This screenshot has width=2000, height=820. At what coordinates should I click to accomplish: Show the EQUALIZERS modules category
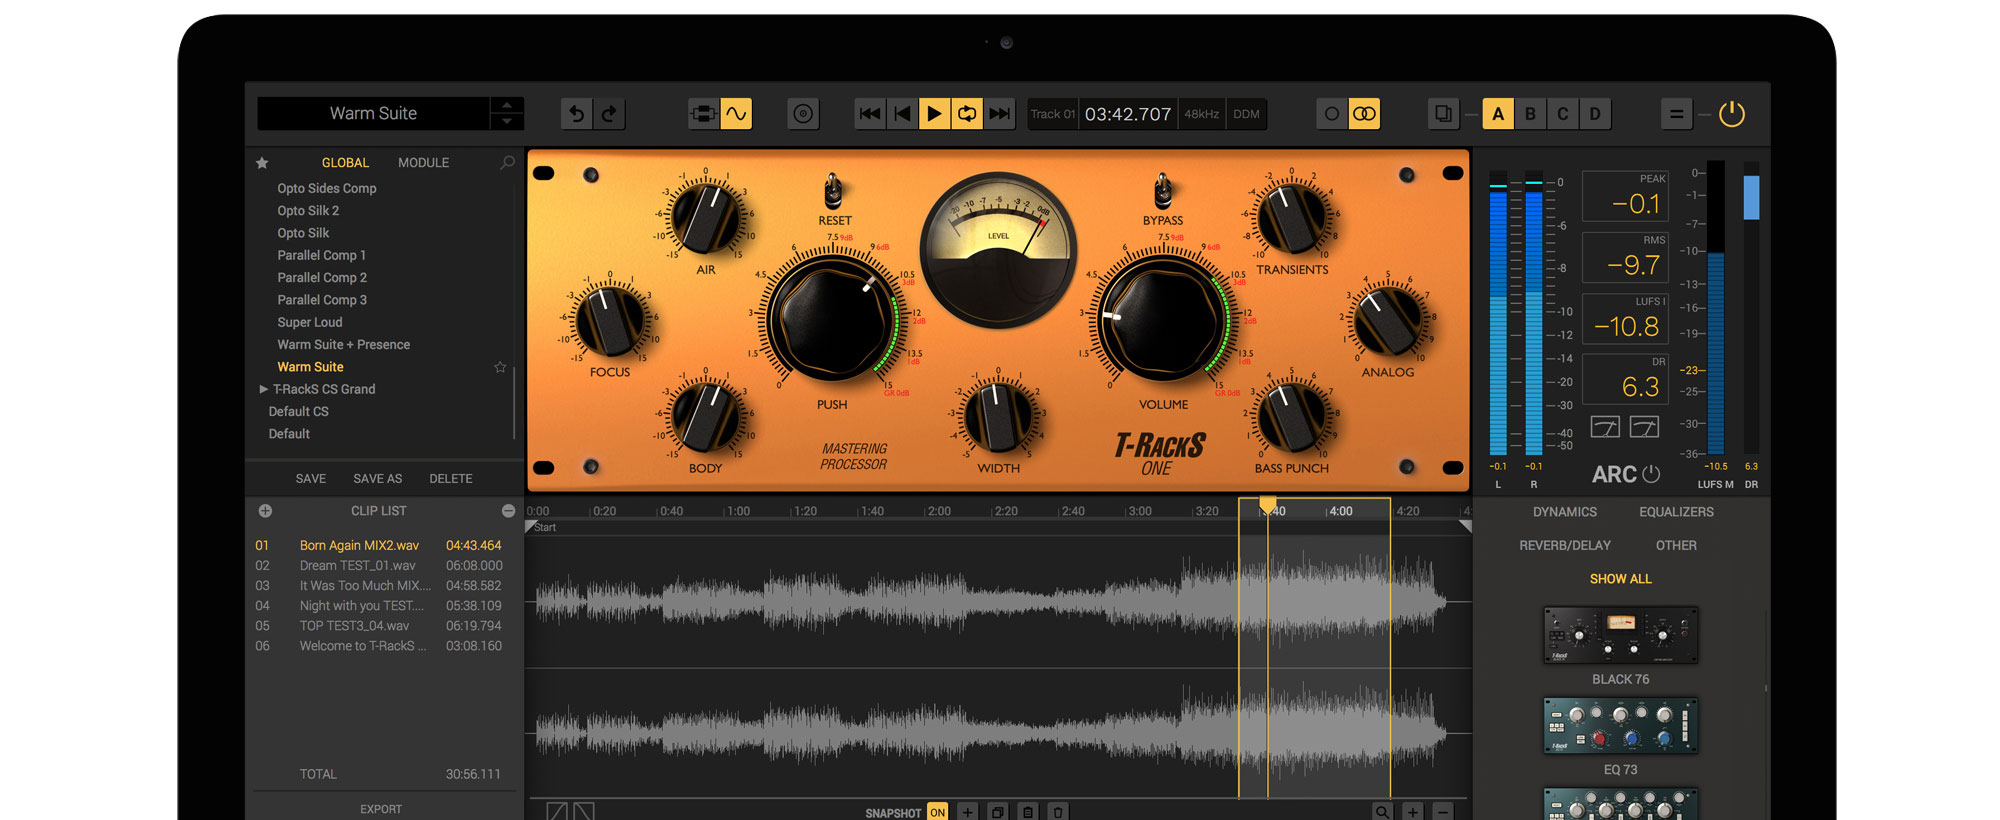pyautogui.click(x=1676, y=512)
